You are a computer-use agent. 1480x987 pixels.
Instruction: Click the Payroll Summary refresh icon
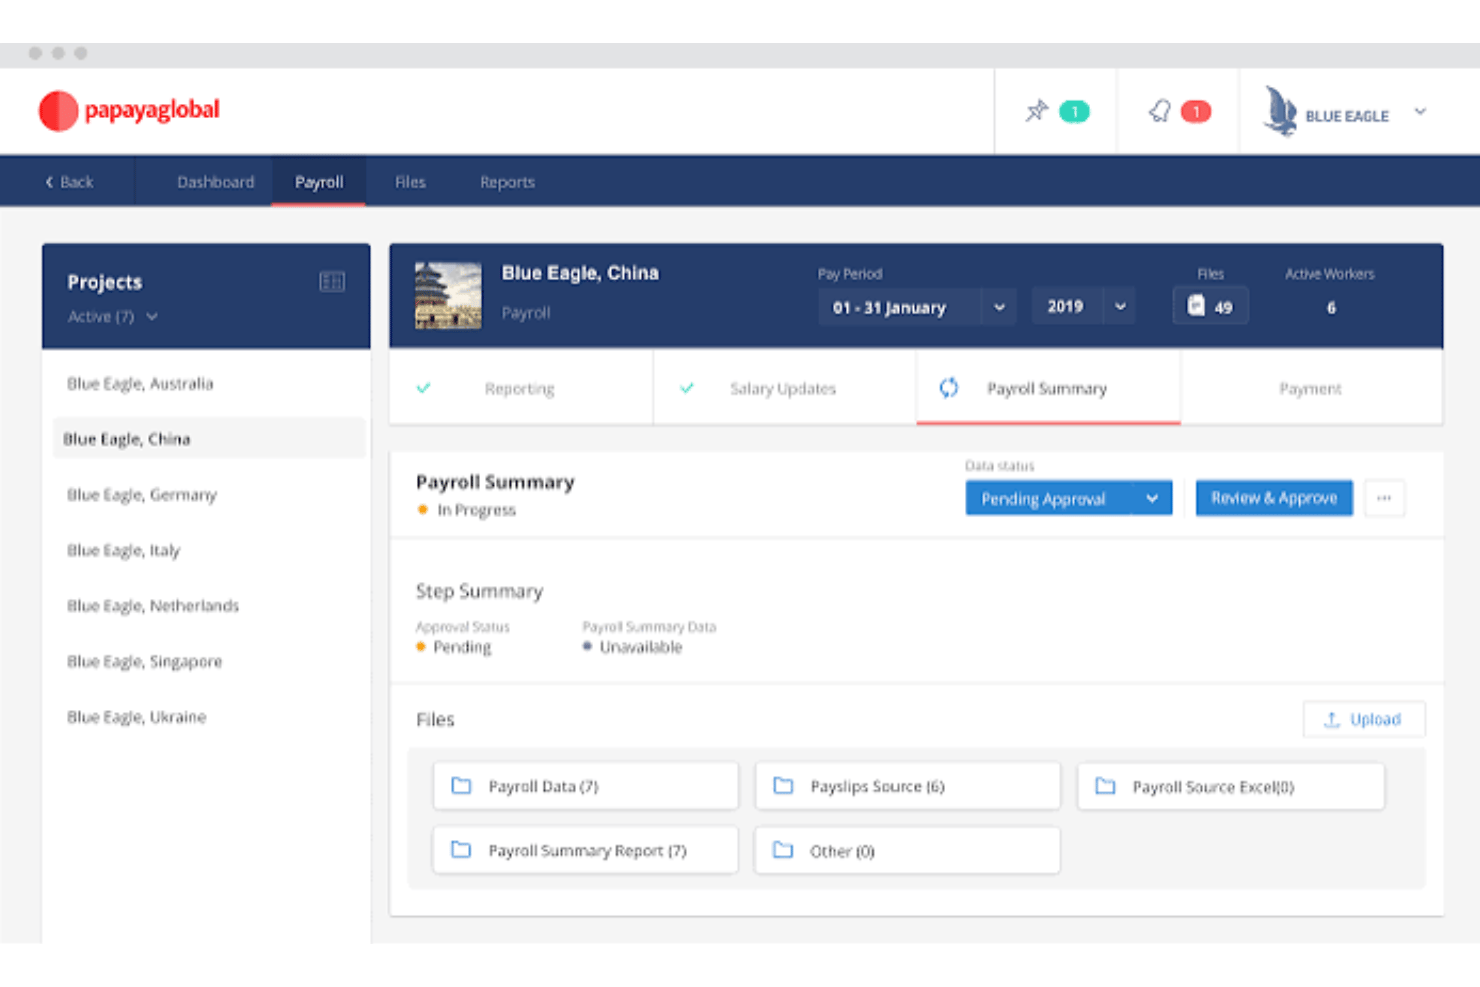tap(949, 388)
